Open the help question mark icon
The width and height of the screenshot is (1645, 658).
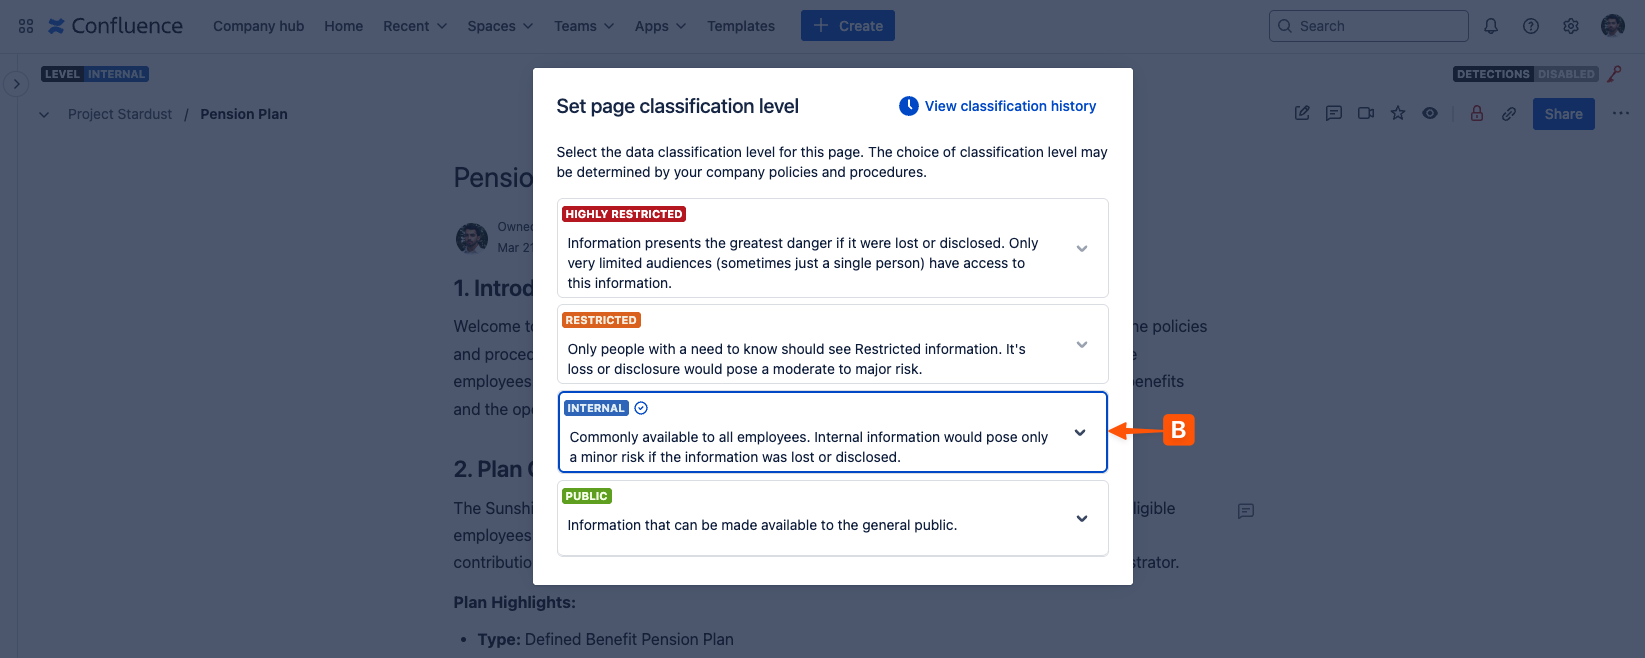1530,26
